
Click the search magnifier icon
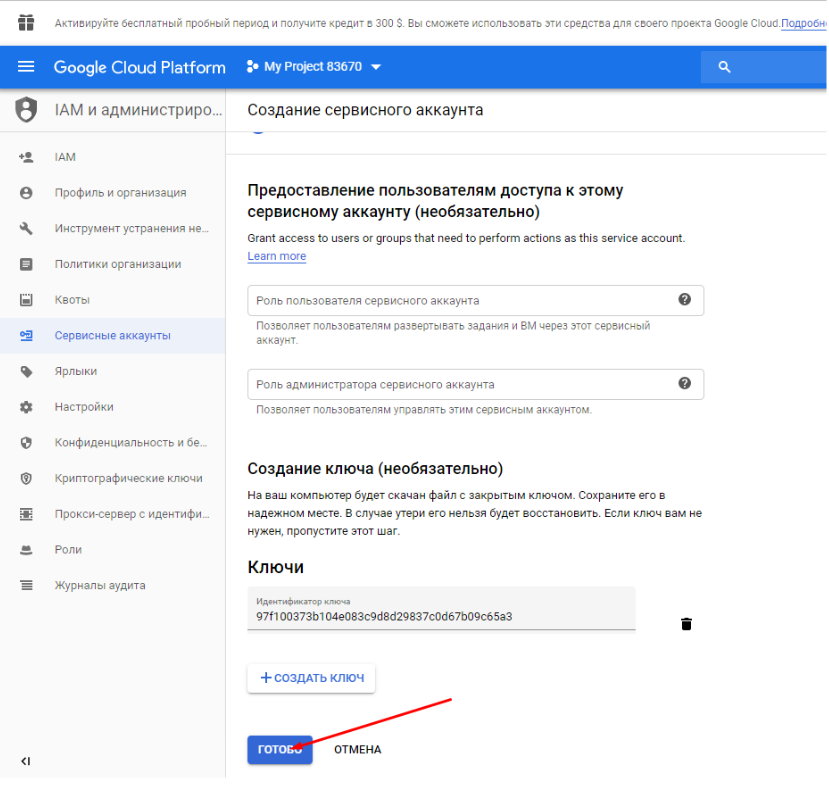click(x=724, y=67)
